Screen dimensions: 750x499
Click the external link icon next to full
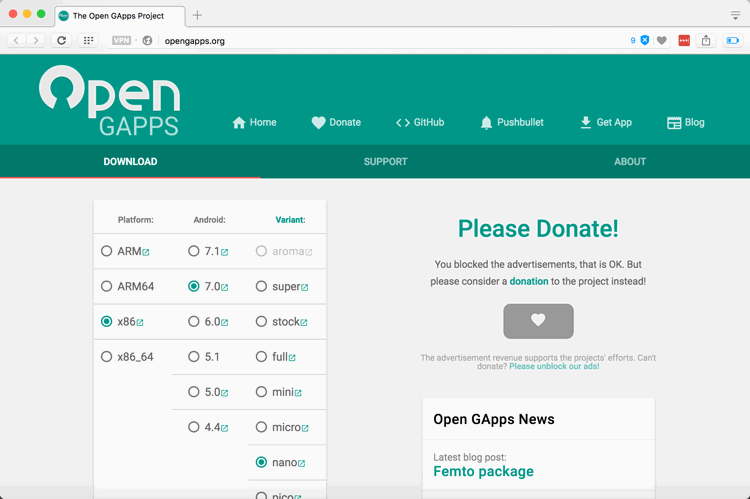pyautogui.click(x=292, y=358)
